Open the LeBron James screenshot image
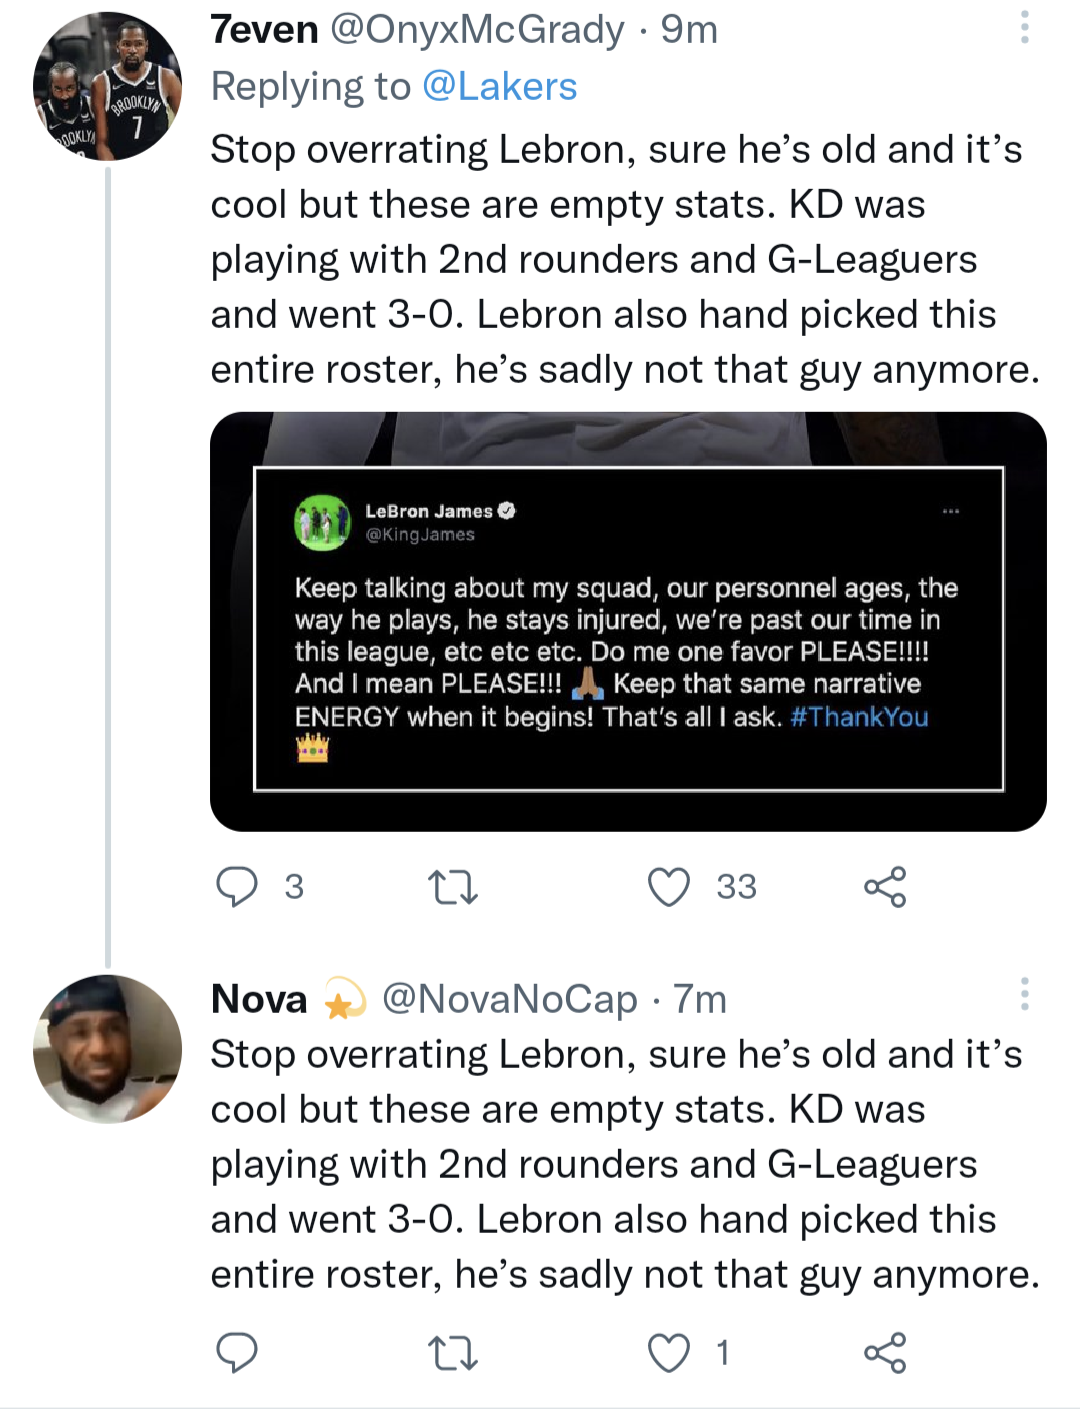1080x1409 pixels. 628,621
